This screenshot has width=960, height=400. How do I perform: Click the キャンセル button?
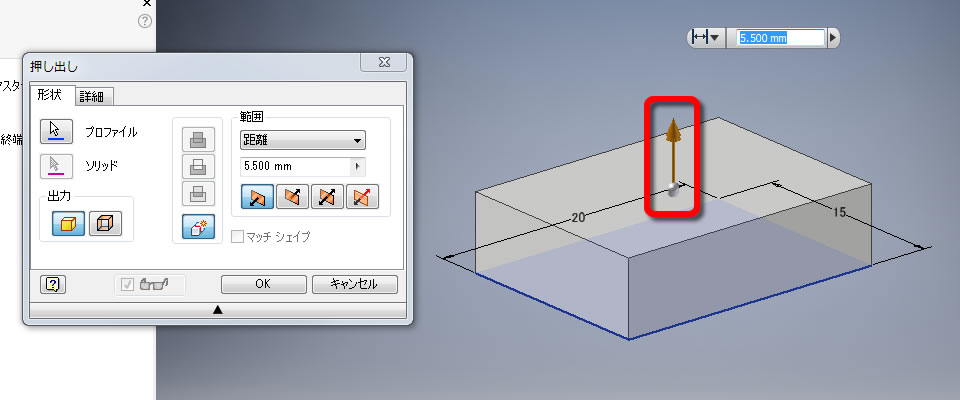[x=355, y=284]
